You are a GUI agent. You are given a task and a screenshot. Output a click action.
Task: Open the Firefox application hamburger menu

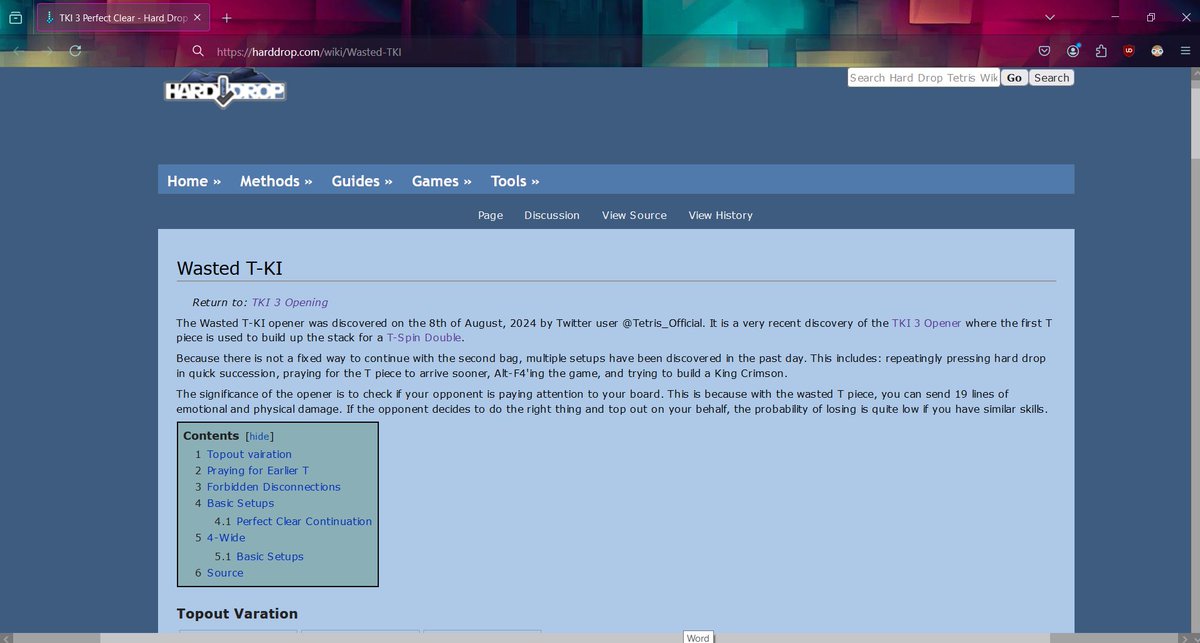click(x=1186, y=51)
